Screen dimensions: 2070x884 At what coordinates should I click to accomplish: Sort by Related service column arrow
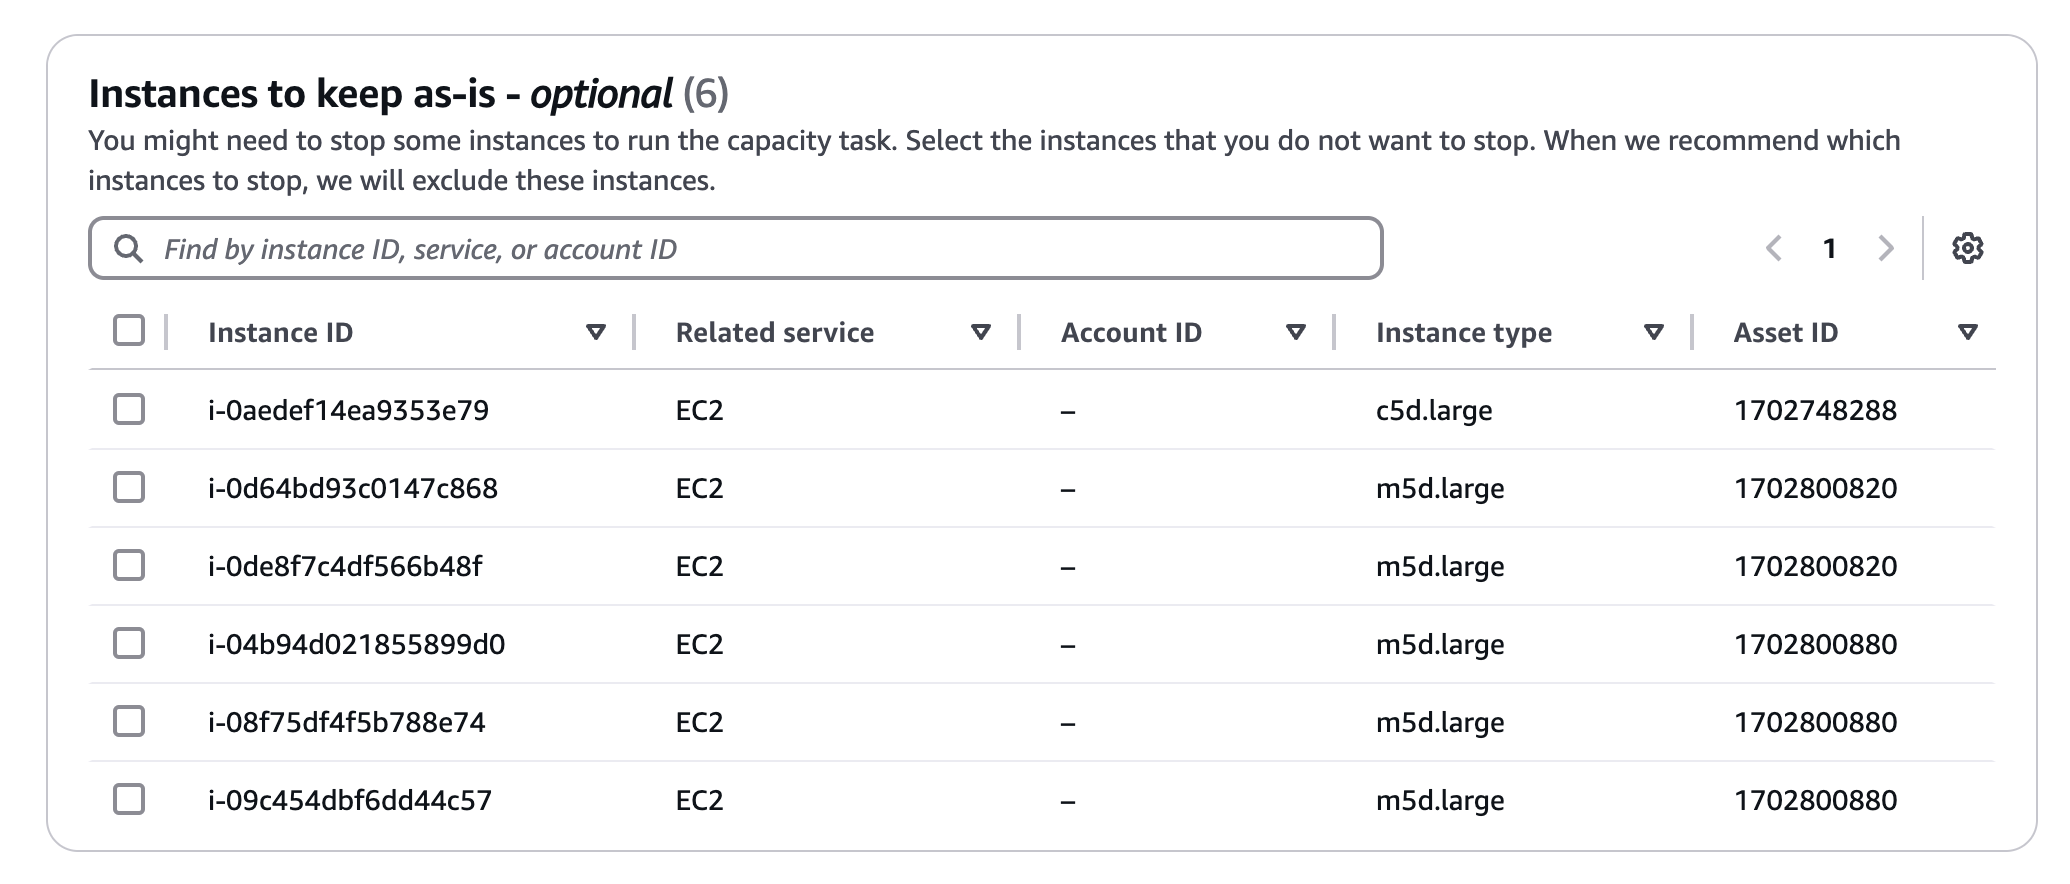(981, 332)
